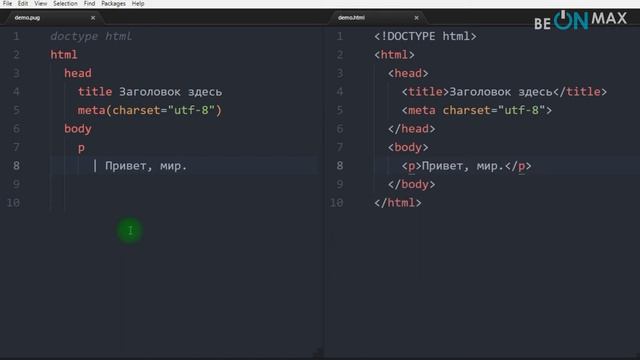Screen dimensions: 640x360
Task: Click '<title>' opening tag in html file
Action: click(425, 92)
